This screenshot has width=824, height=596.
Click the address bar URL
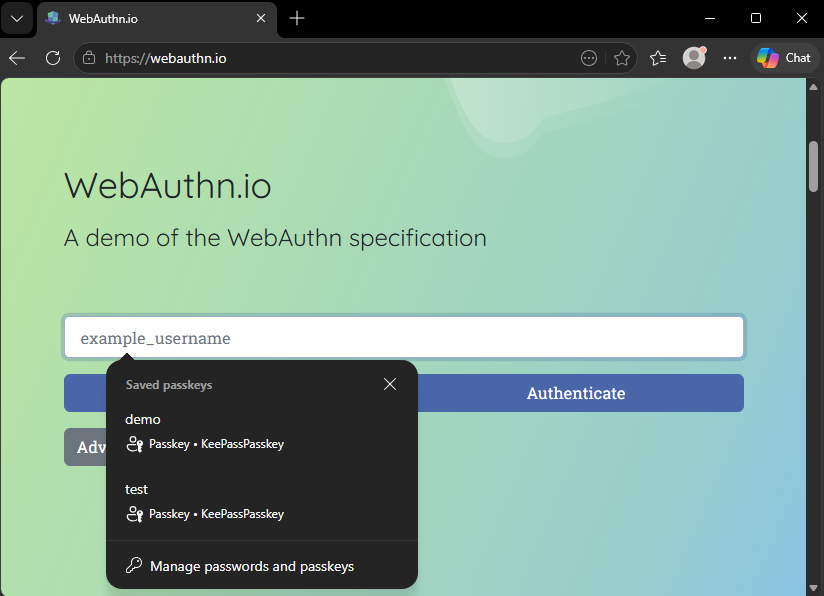pyautogui.click(x=166, y=58)
